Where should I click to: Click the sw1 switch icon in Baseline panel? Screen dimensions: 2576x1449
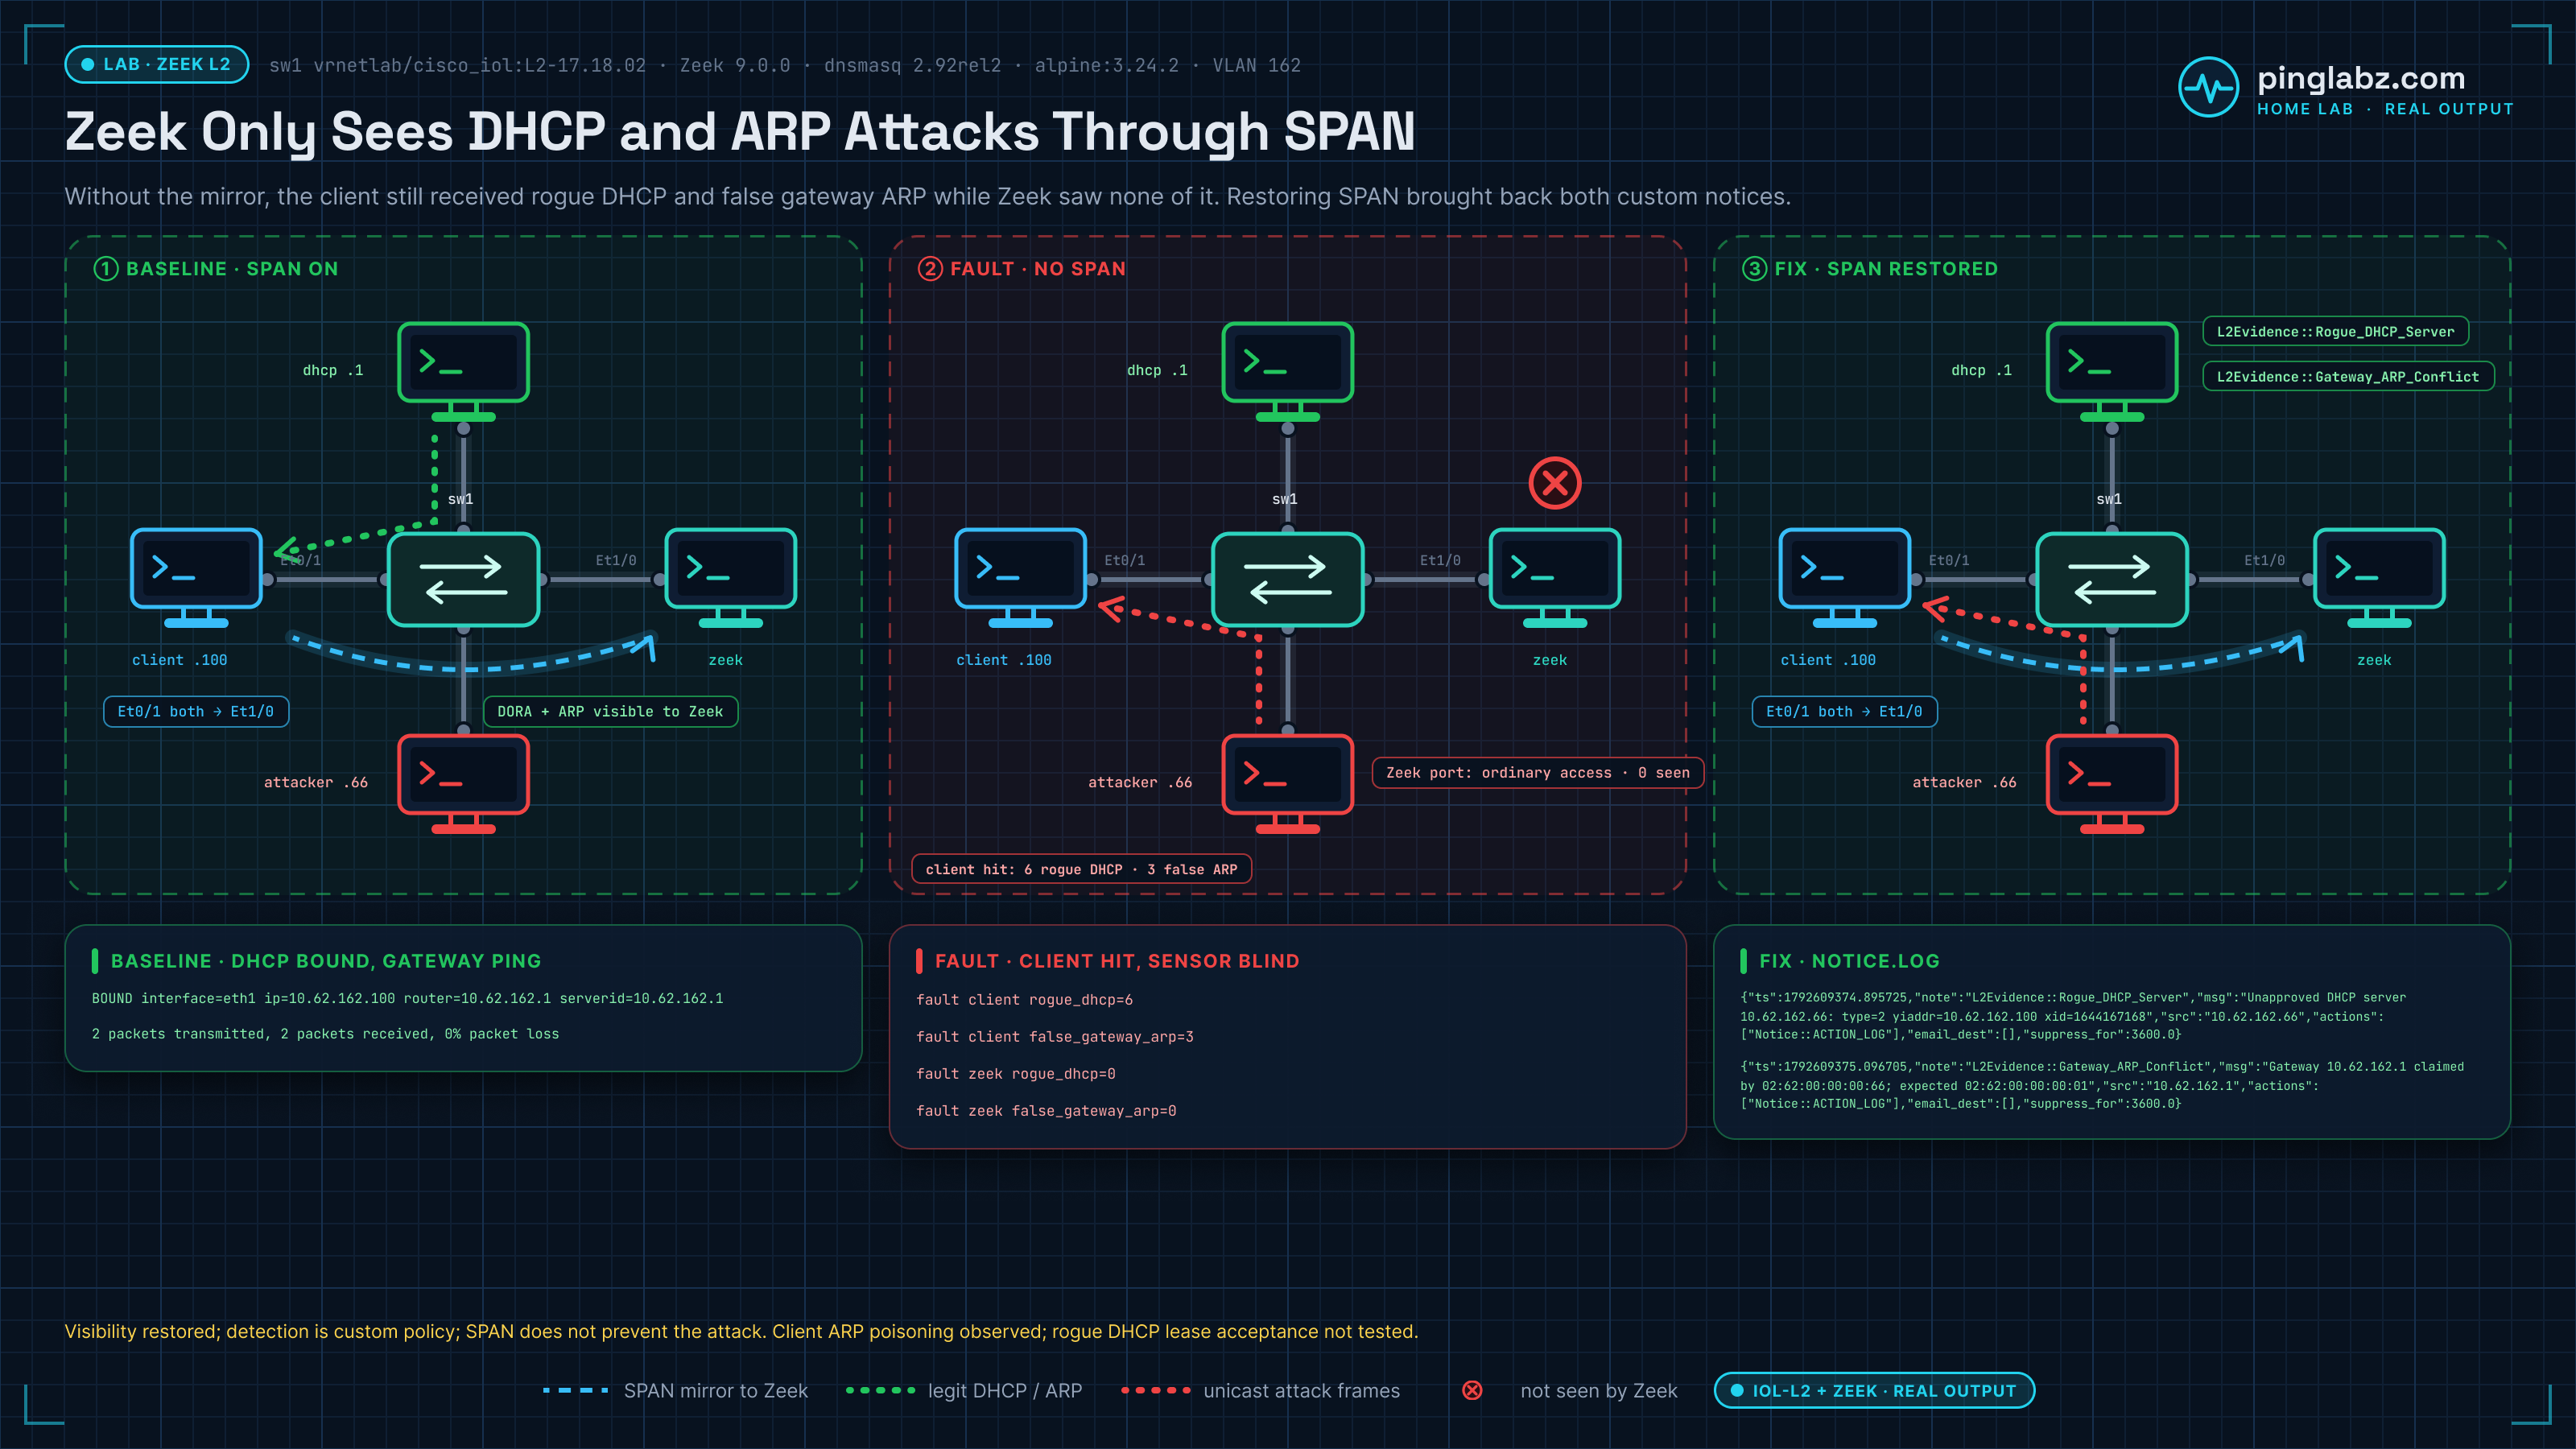pos(463,579)
